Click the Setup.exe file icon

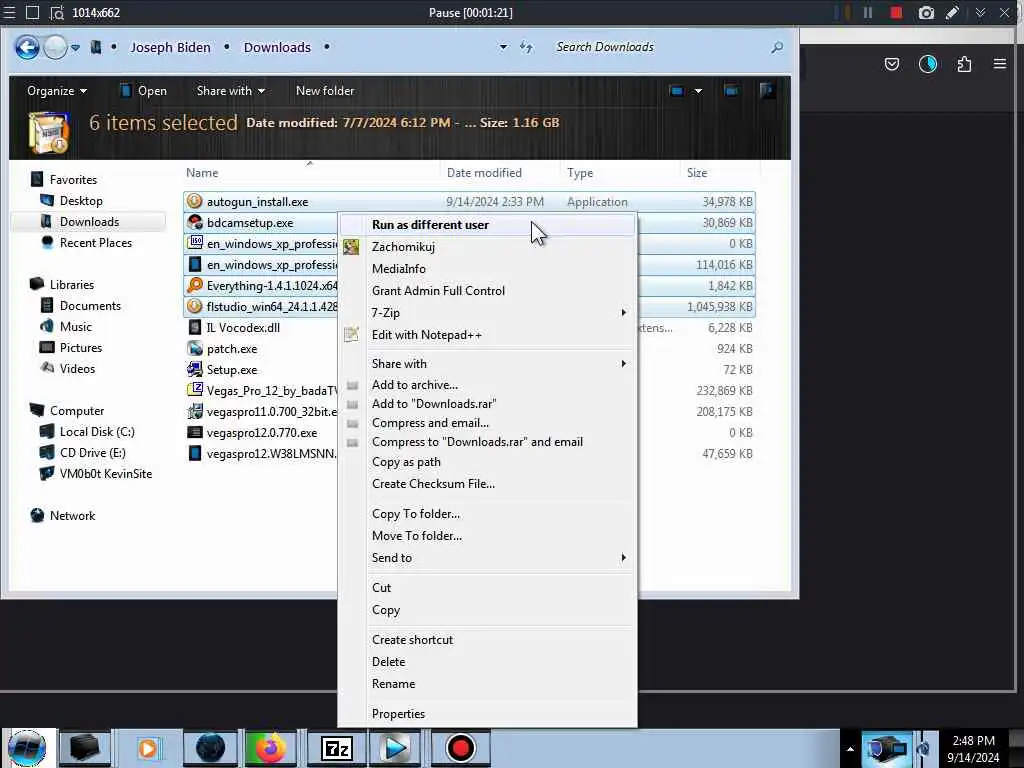tap(195, 369)
